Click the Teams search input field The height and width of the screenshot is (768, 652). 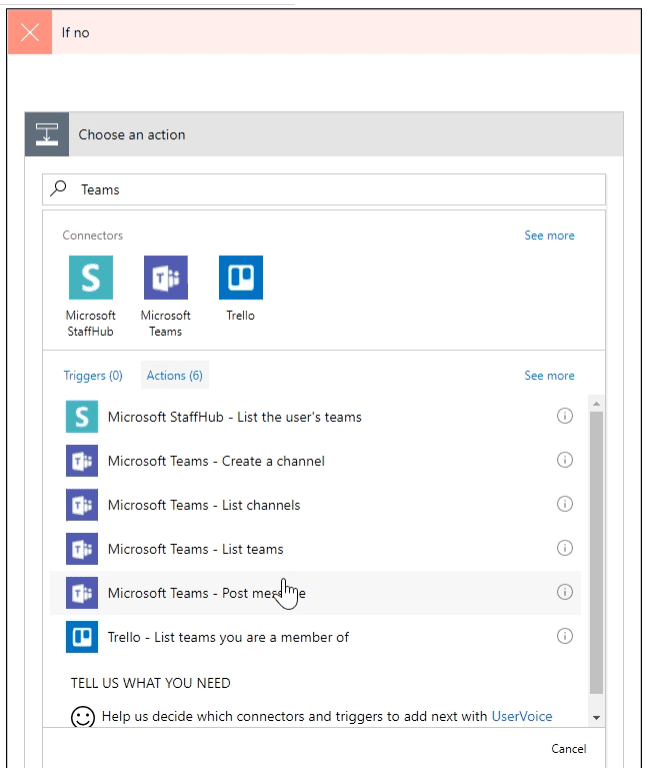point(330,189)
